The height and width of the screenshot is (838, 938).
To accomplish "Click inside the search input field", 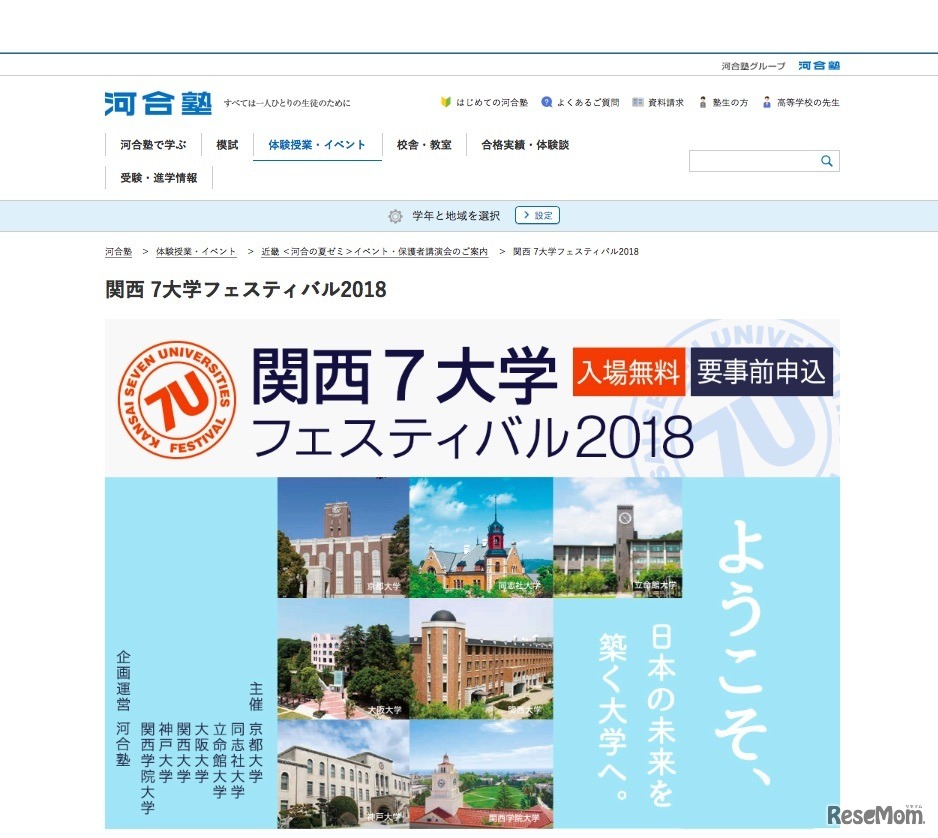I will pos(755,160).
